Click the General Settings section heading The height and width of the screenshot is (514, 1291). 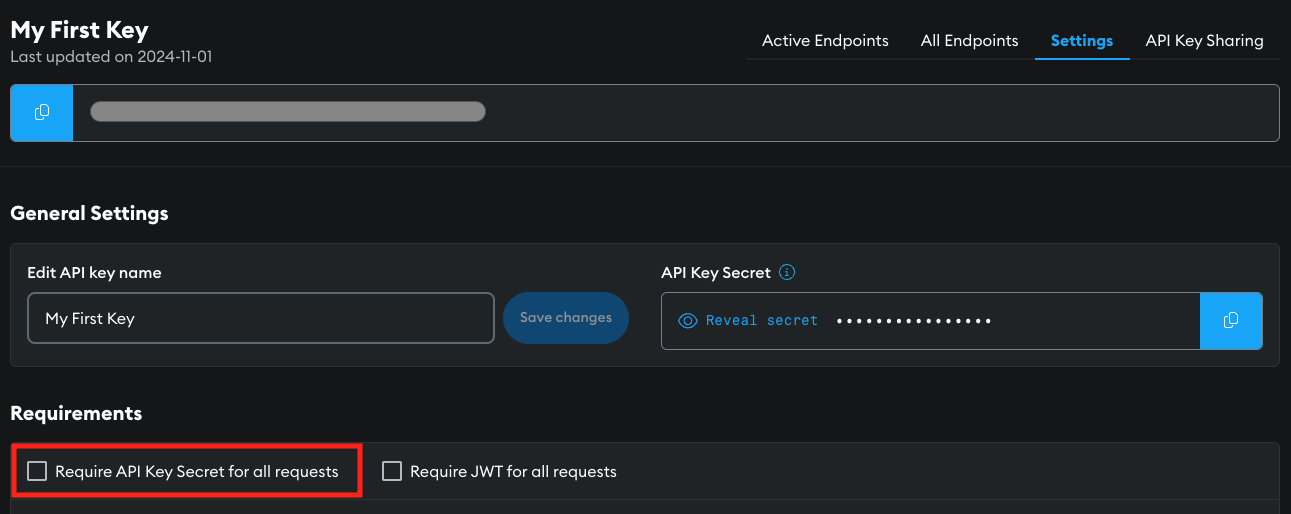click(x=89, y=213)
